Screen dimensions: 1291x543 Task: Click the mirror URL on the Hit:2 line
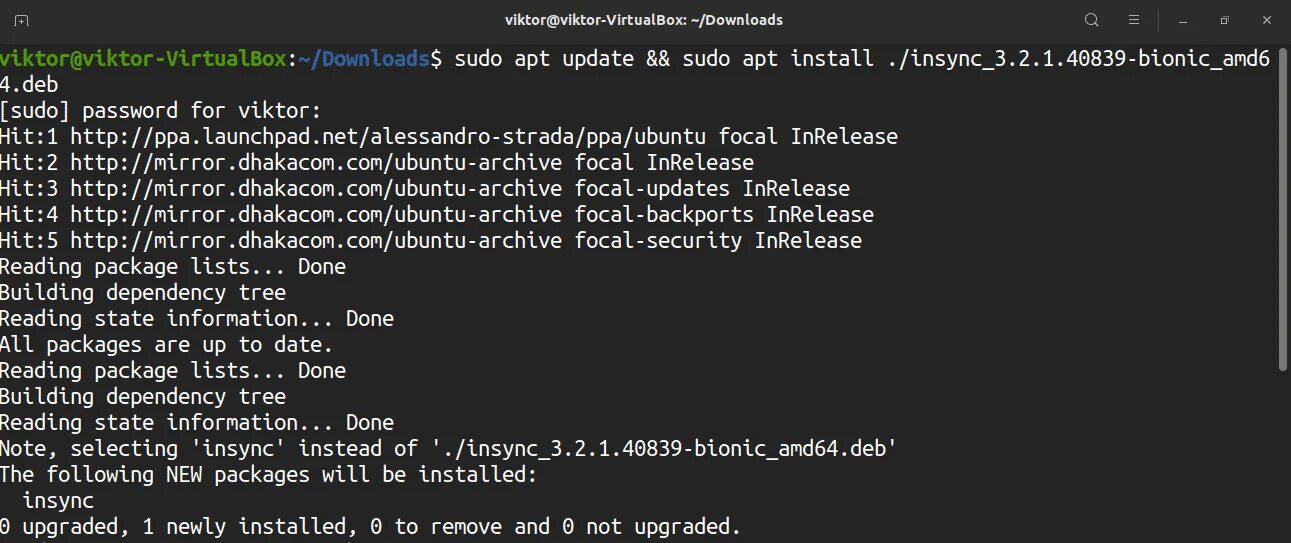click(316, 163)
